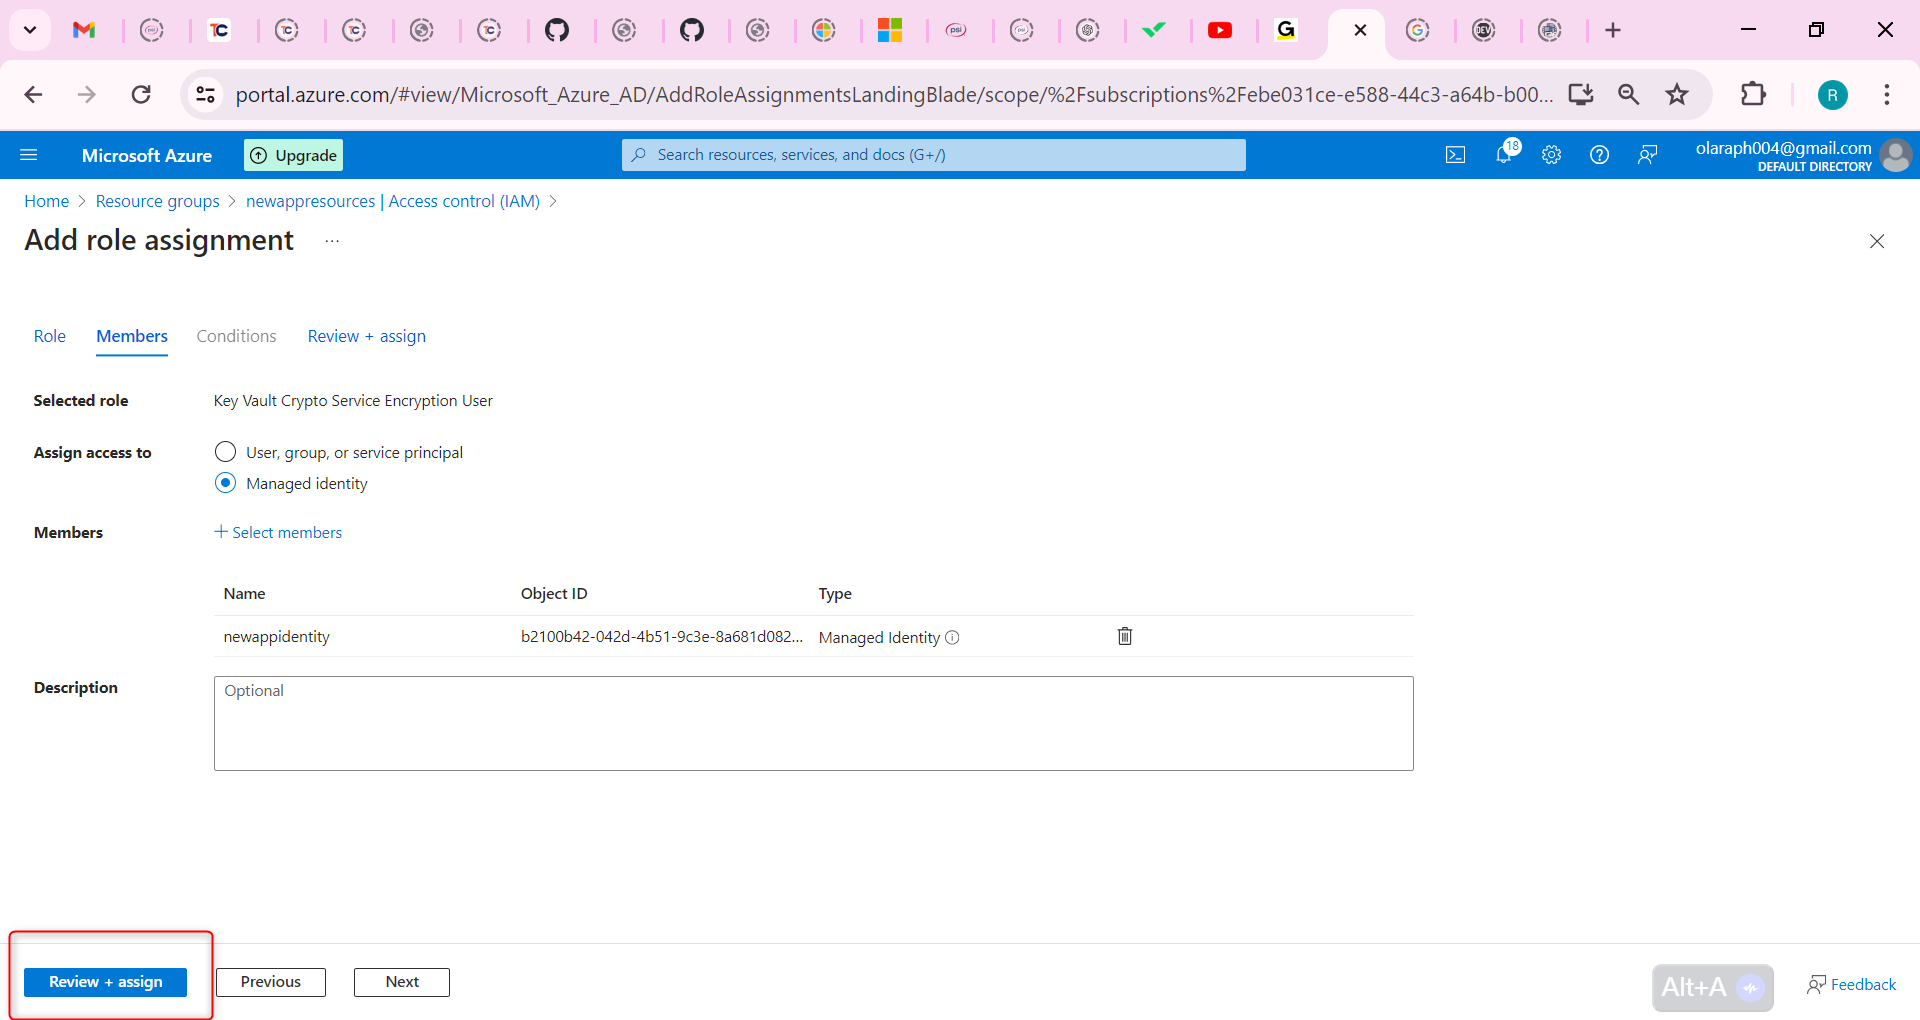Open the browser tab search chevron
The image size is (1920, 1020).
[x=29, y=30]
